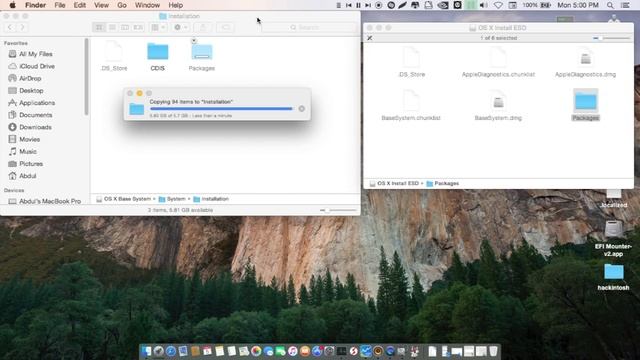Select Packages folder in Installation window

(202, 56)
